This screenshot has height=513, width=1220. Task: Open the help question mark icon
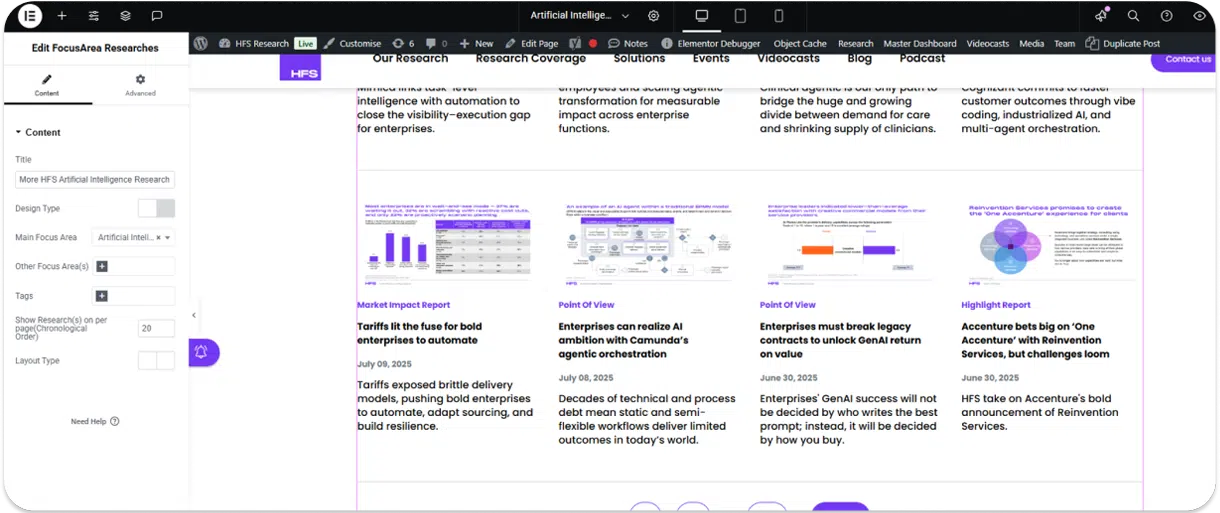(x=1166, y=16)
